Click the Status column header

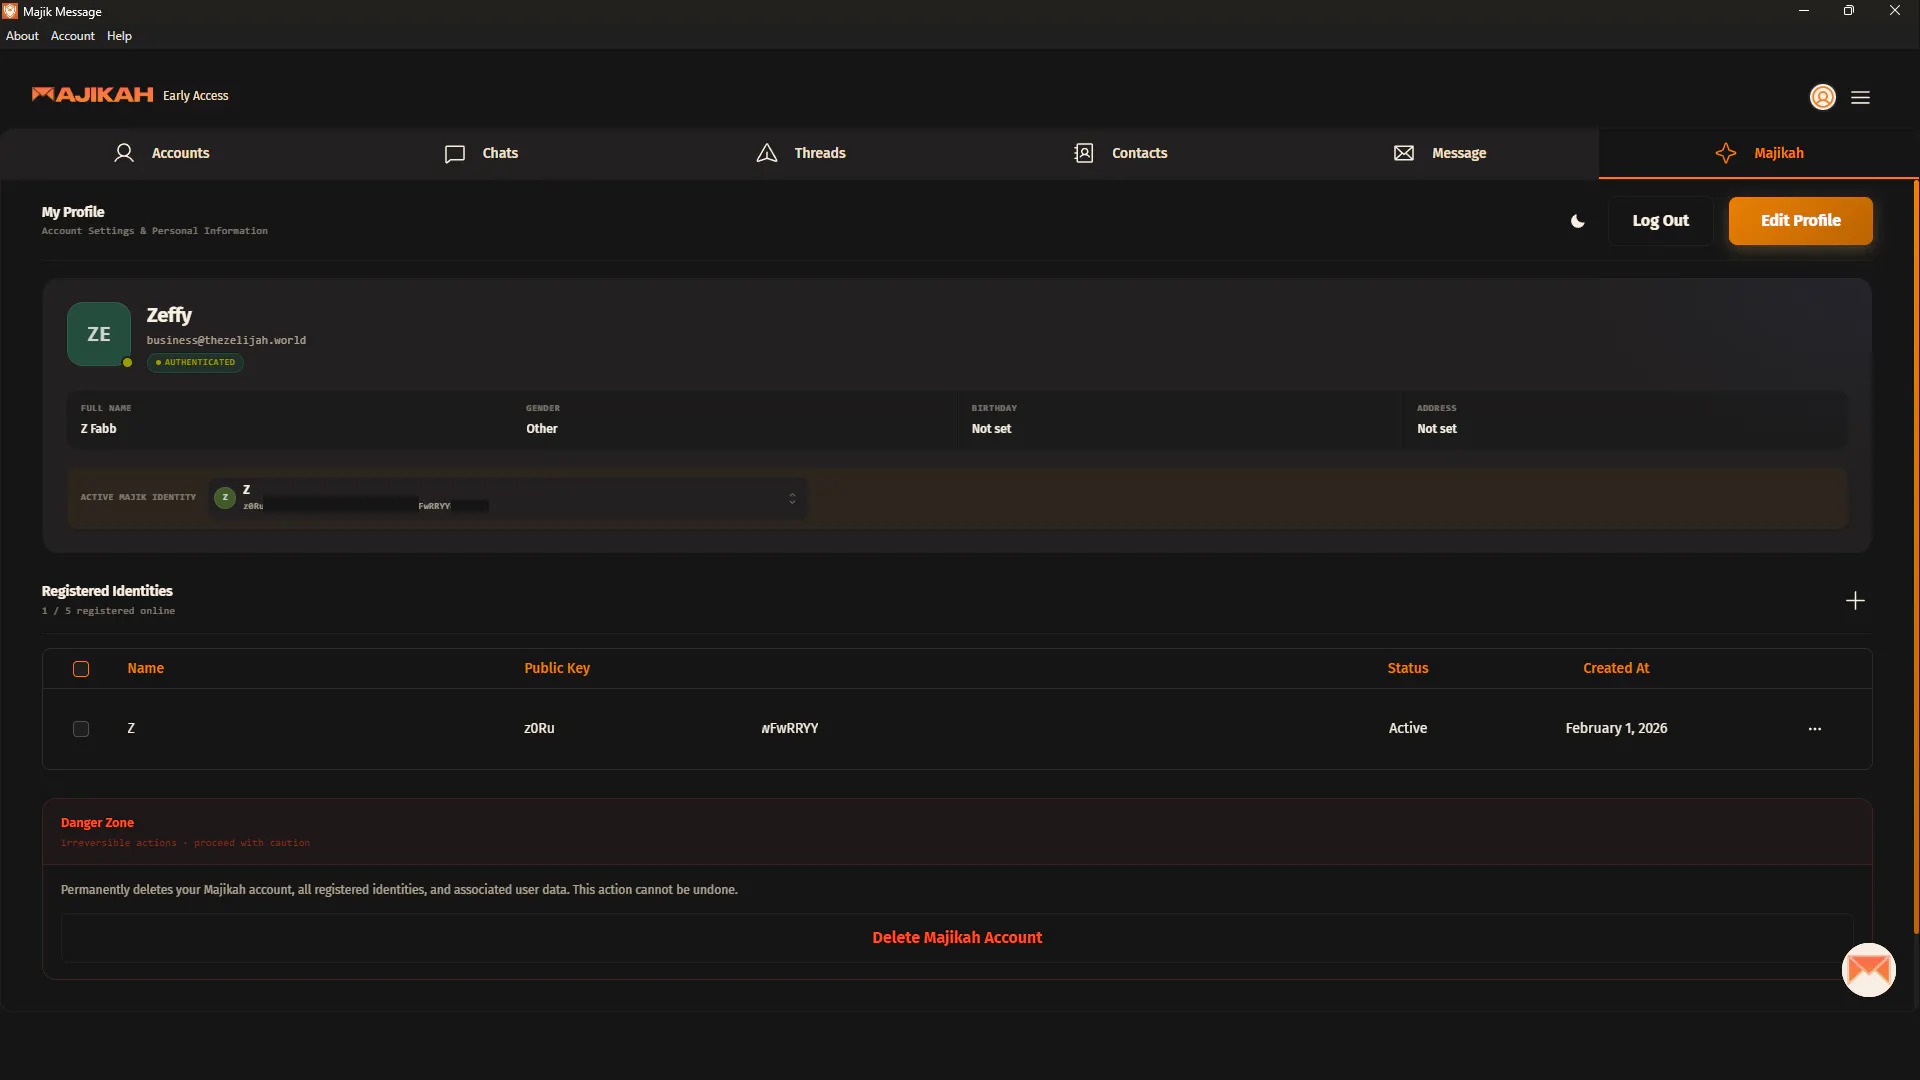point(1407,668)
